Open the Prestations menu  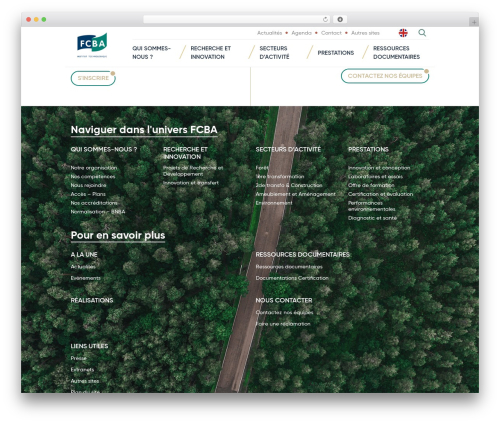pyautogui.click(x=336, y=53)
